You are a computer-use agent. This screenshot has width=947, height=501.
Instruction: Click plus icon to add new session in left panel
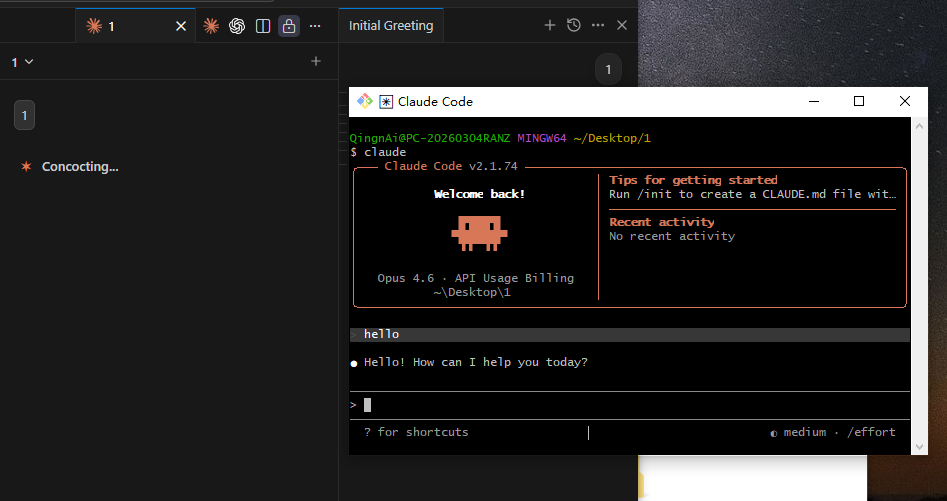(x=316, y=61)
